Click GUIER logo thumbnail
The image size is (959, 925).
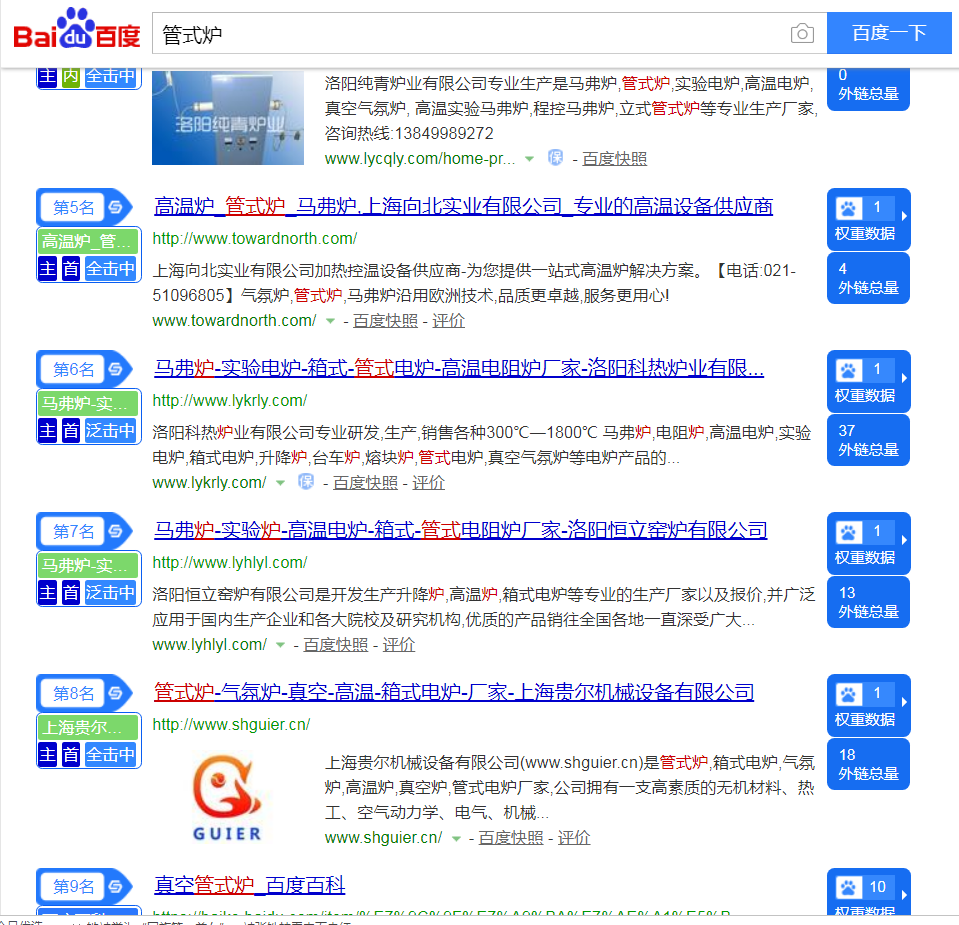228,798
